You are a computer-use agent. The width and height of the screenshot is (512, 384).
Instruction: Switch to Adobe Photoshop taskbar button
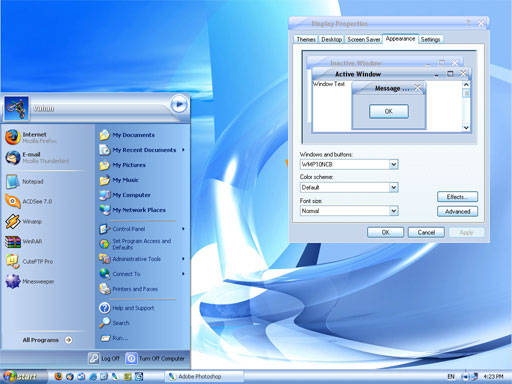click(x=204, y=376)
